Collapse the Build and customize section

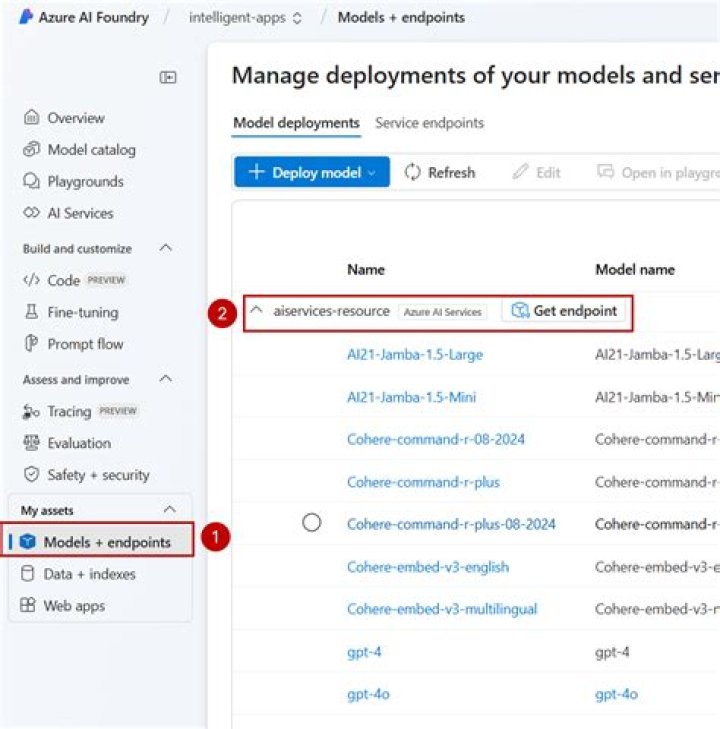(167, 248)
